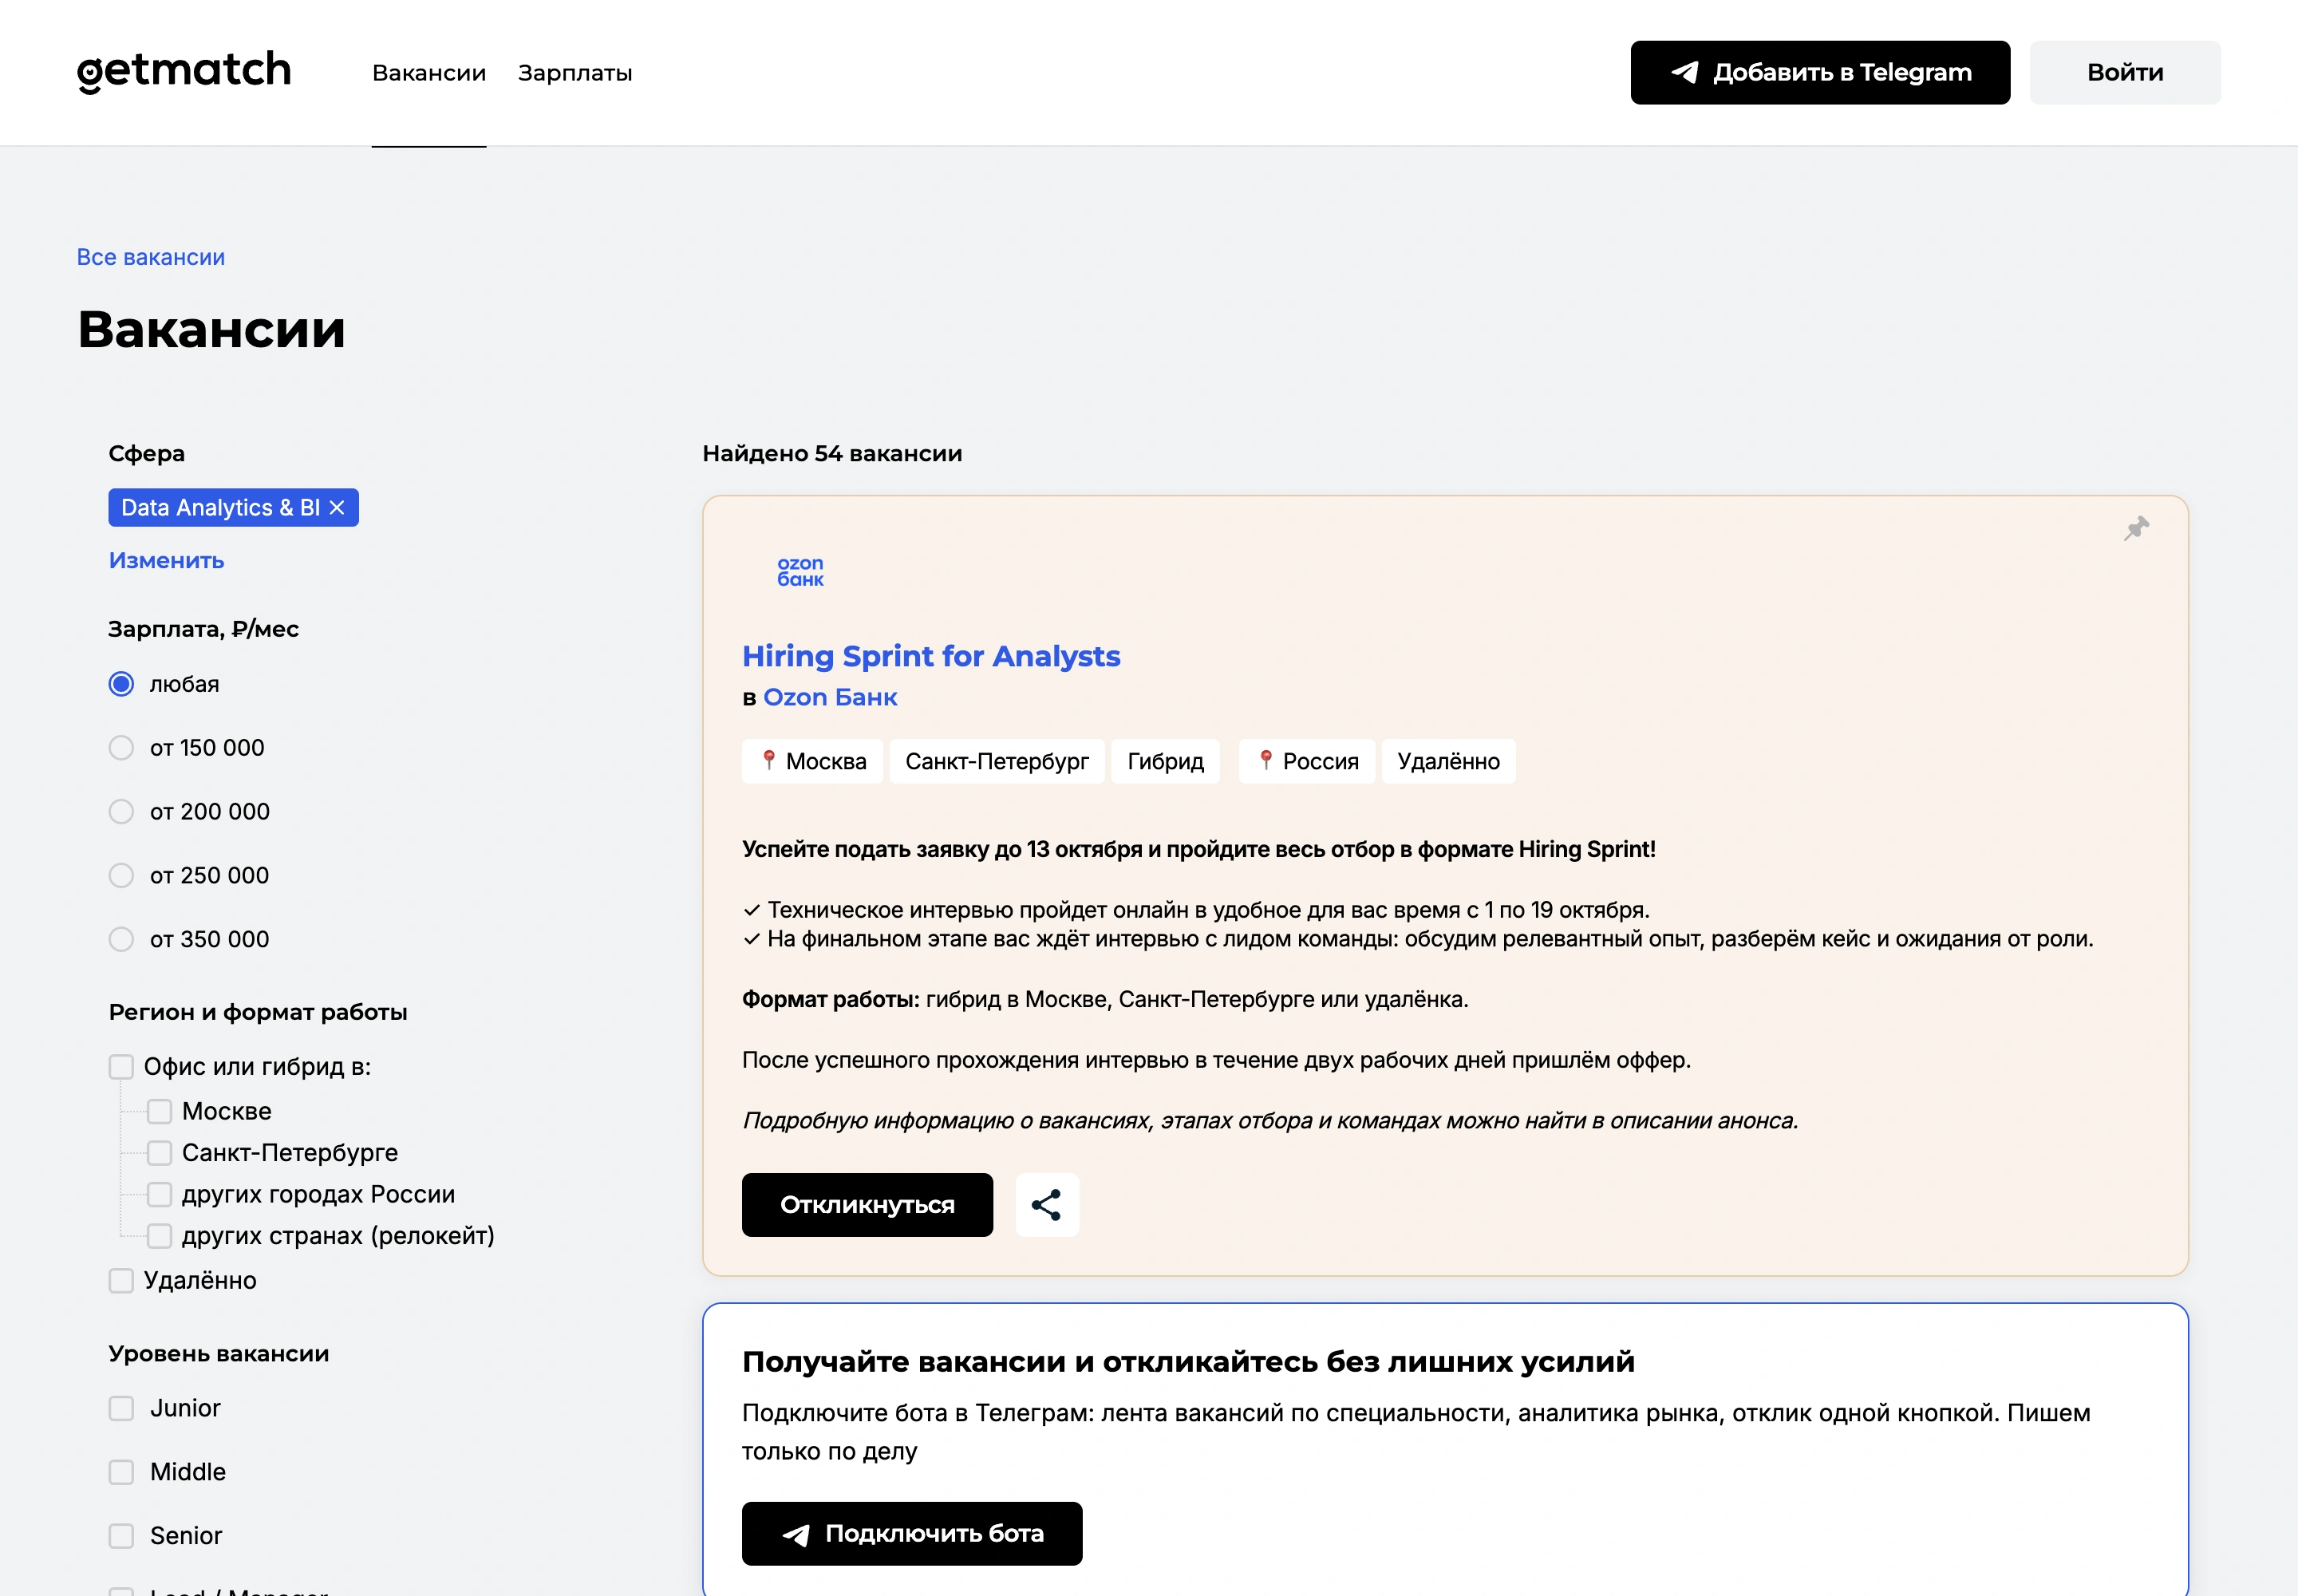Screen dimensions: 2298x1596
Task: Click the share icon button
Action: 1047,1205
